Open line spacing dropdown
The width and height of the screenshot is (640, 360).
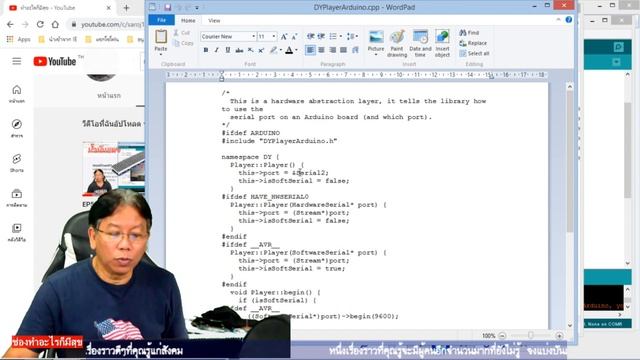coord(352,36)
